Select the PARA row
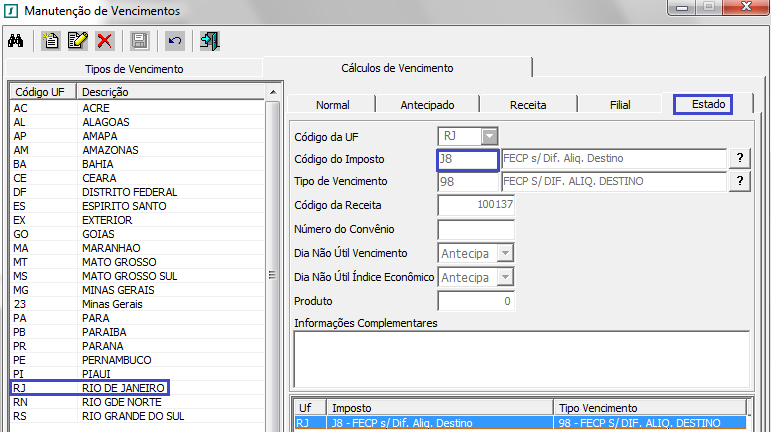 tap(137, 318)
